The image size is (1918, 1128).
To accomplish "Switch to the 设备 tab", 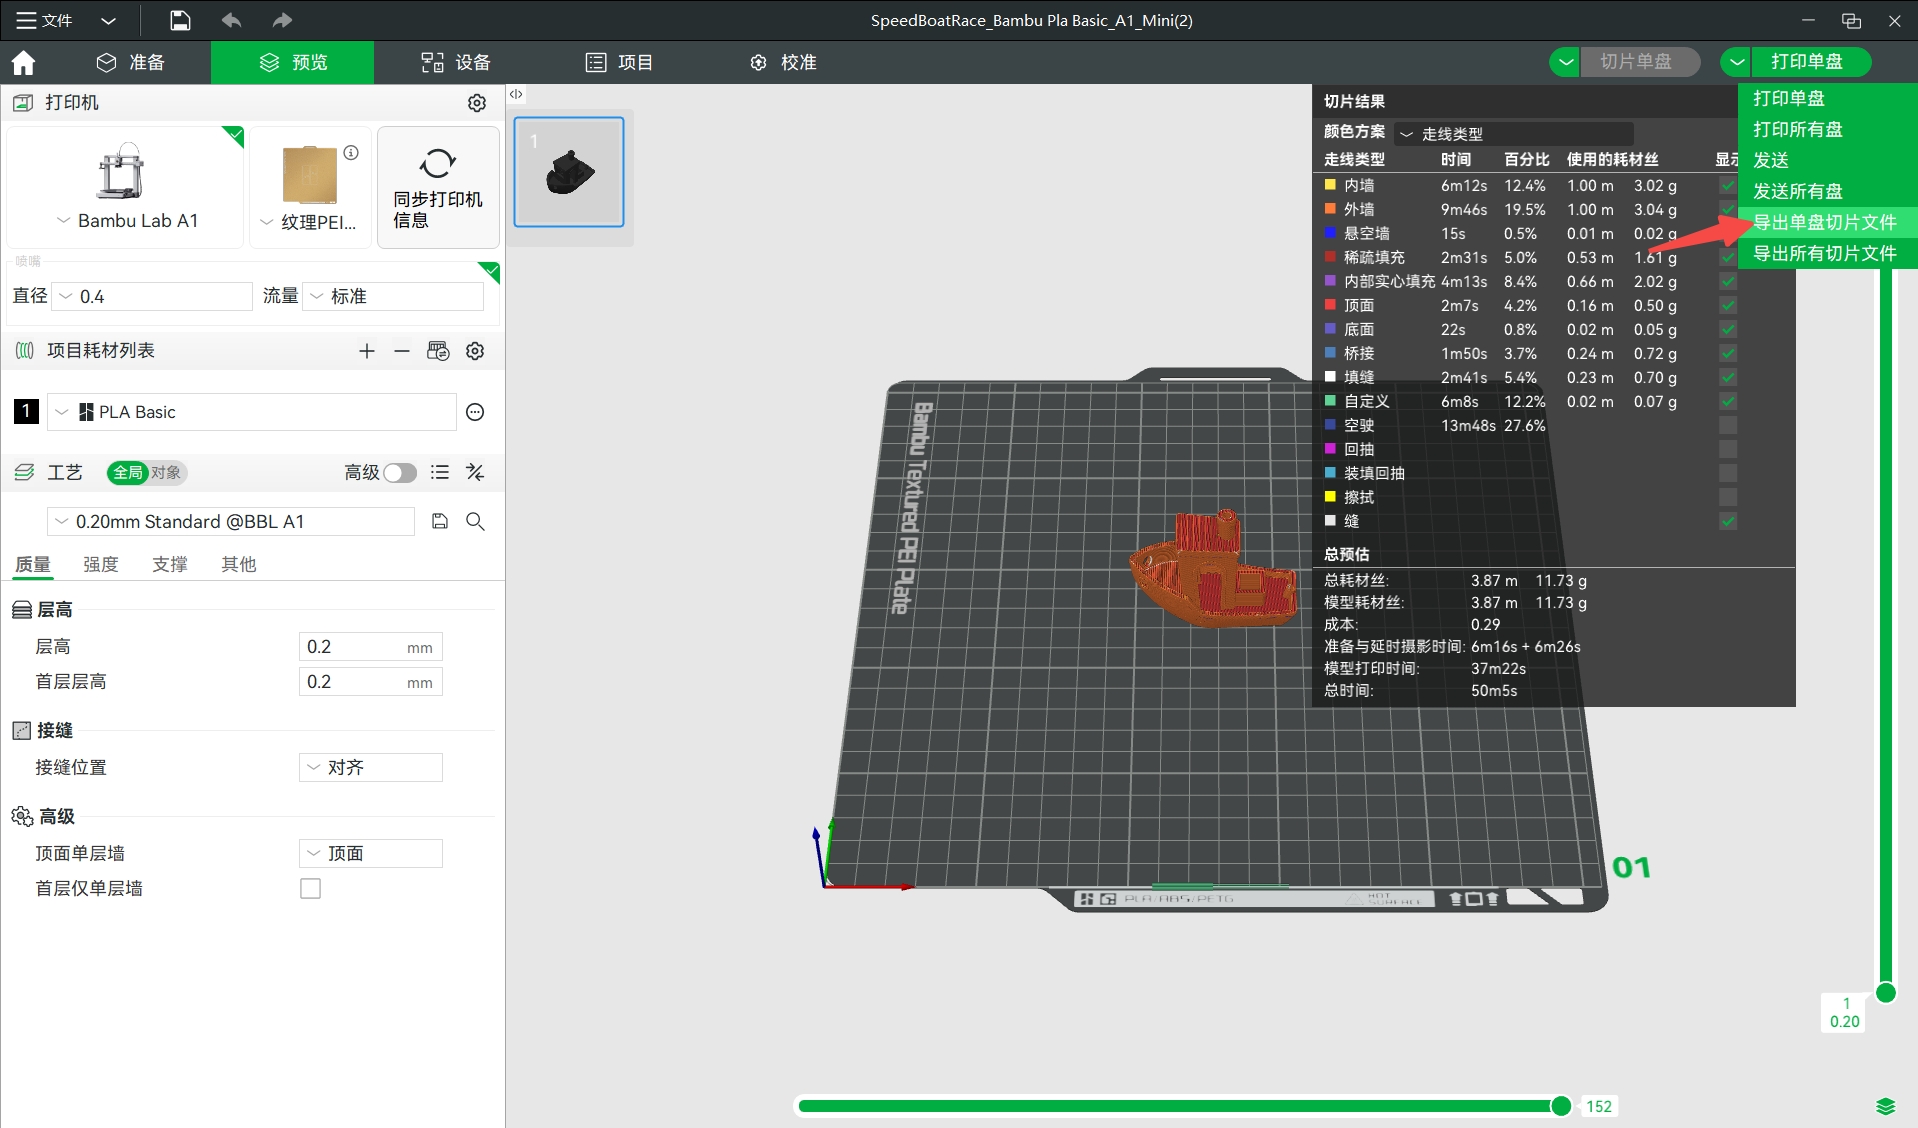I will tap(455, 62).
